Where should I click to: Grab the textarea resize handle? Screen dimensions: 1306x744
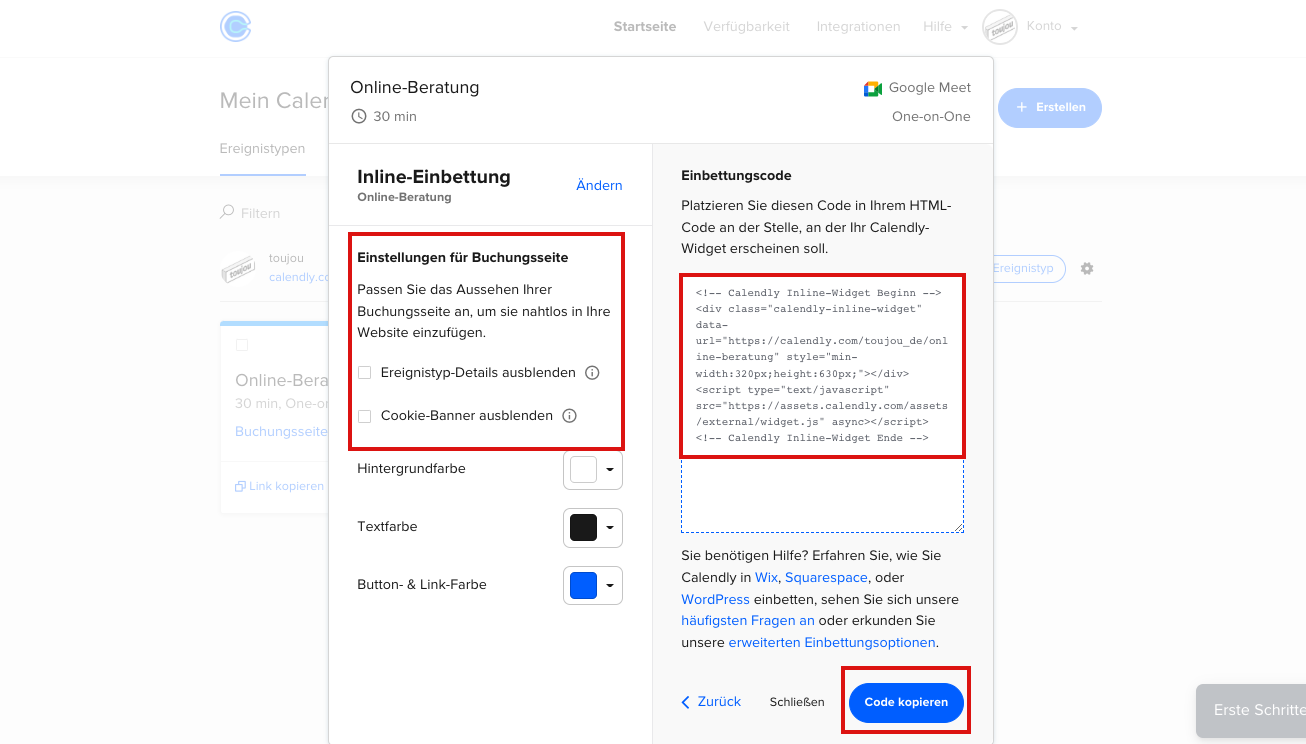click(x=958, y=527)
